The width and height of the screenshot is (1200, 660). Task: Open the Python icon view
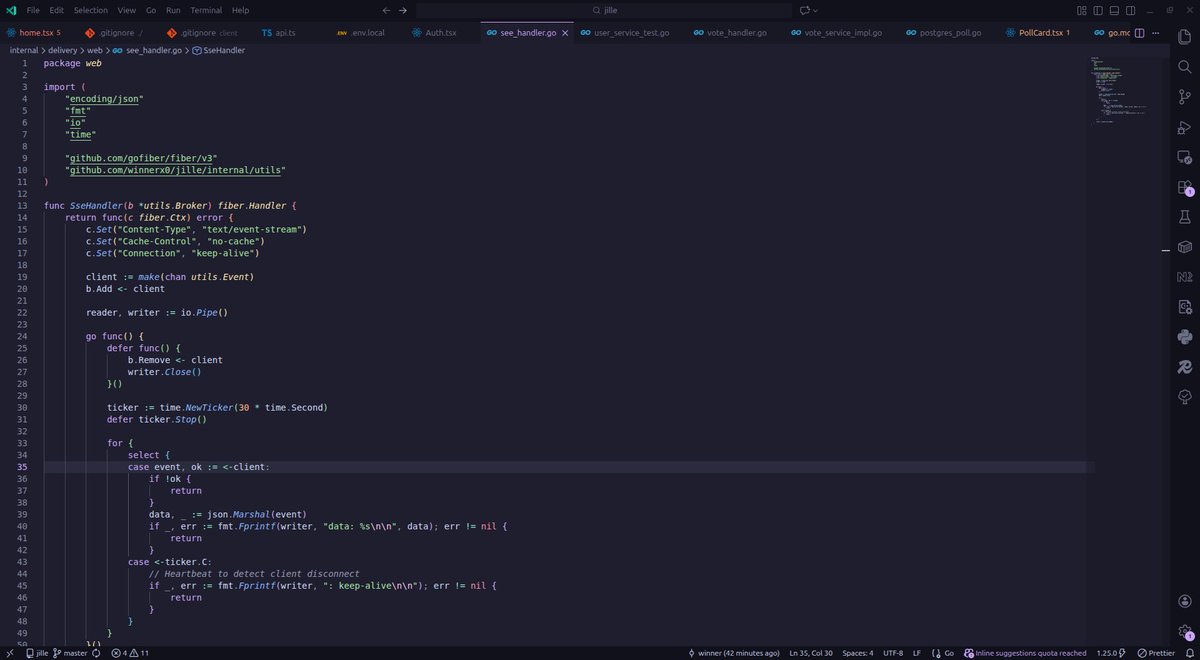1184,336
